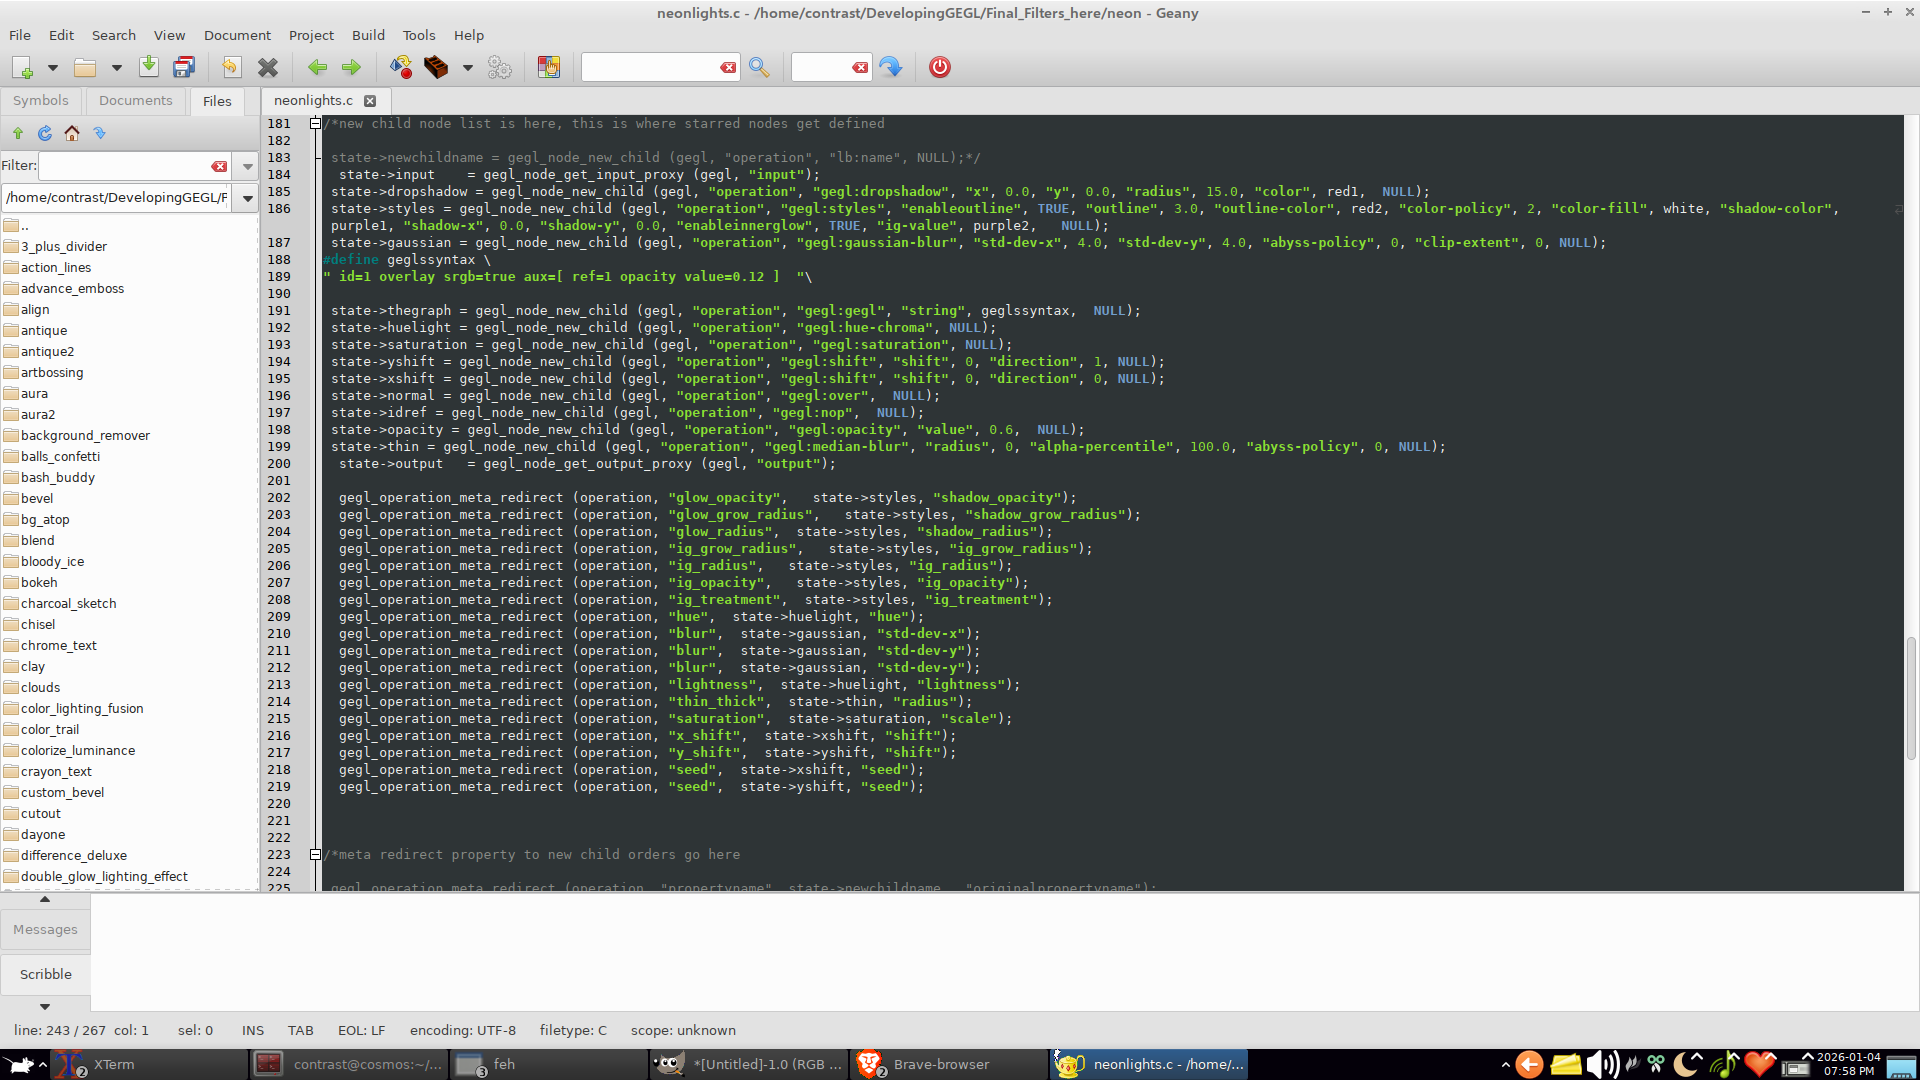Open the Build menu
1920x1080 pixels.
click(368, 35)
